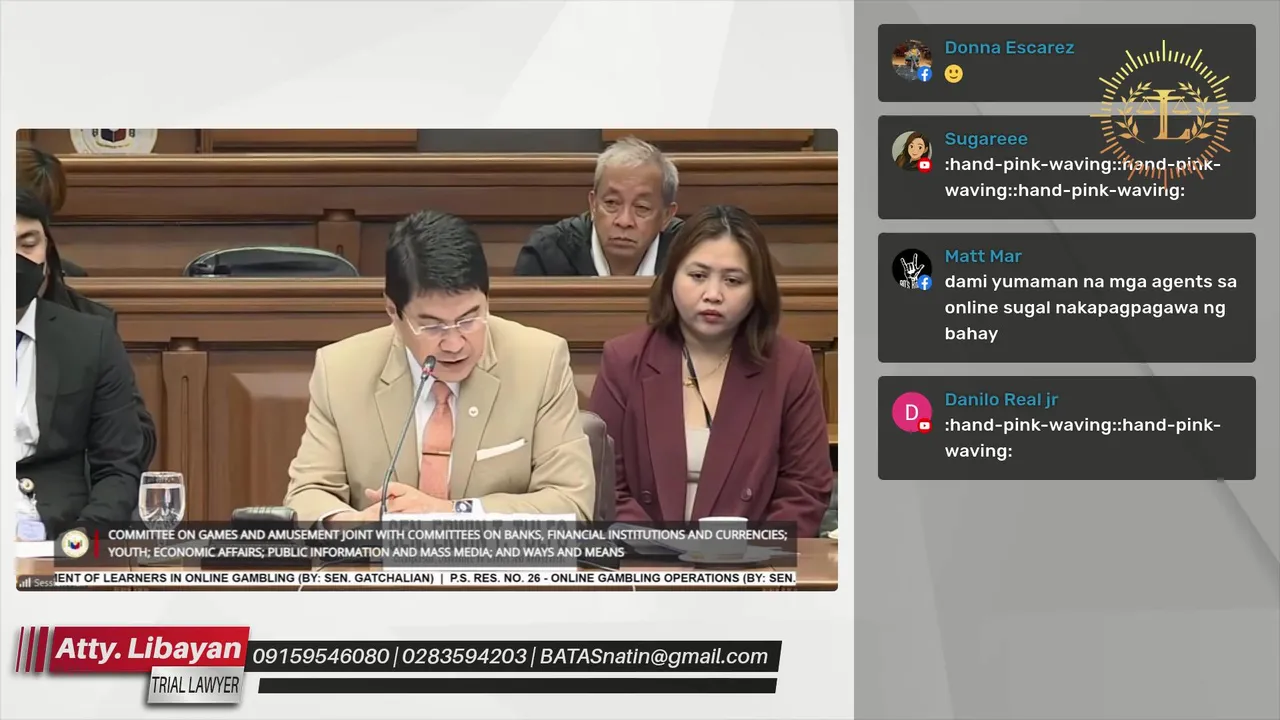
Task: Click Danilo Real jr's 'D' avatar
Action: (x=911, y=412)
